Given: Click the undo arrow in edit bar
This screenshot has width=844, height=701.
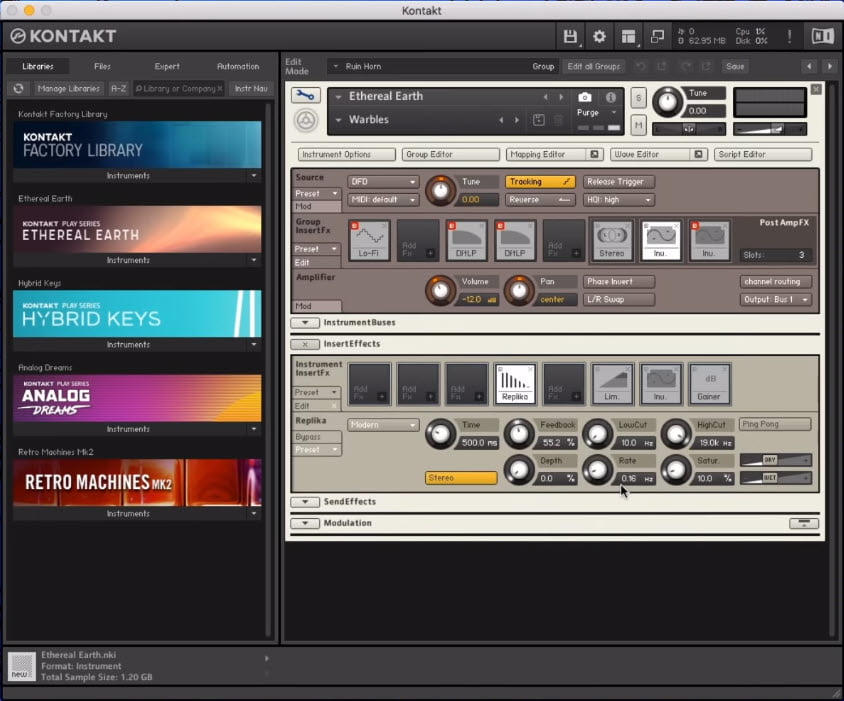Looking at the screenshot, I should [x=640, y=66].
